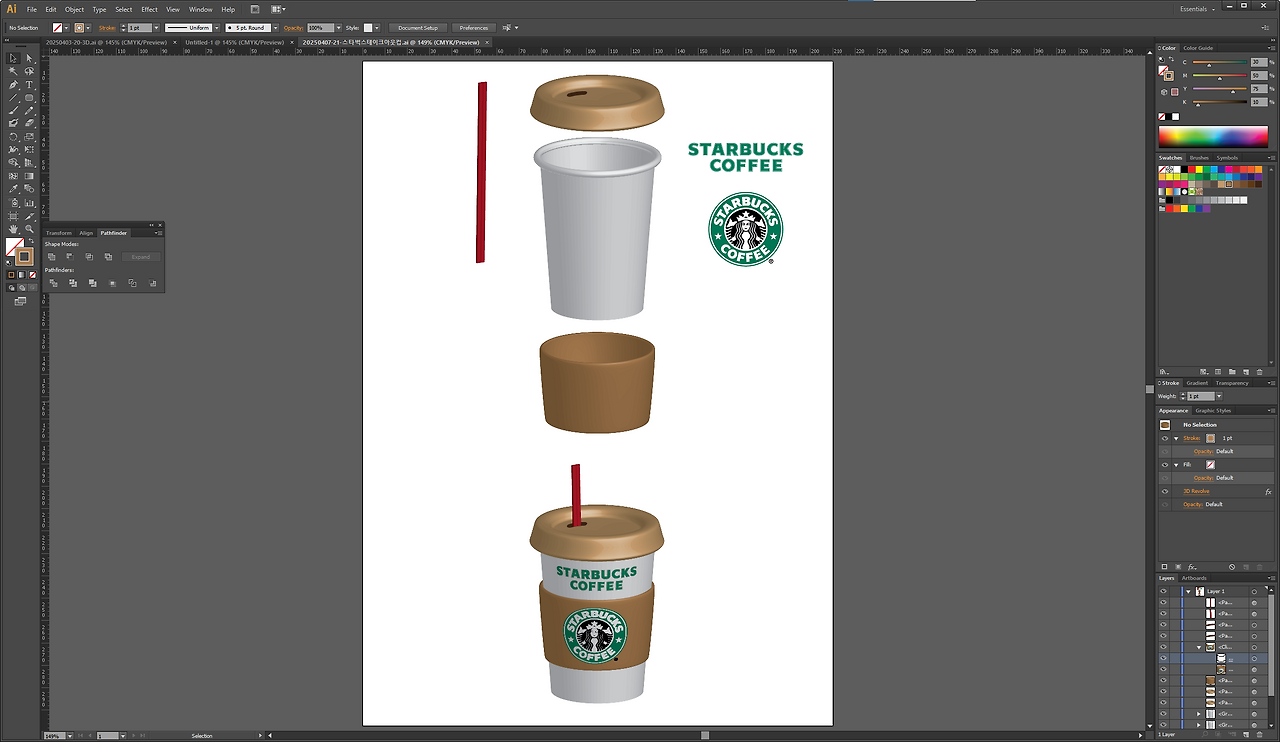Click the Document Setup button
Screen dimensions: 1280x742
point(417,28)
